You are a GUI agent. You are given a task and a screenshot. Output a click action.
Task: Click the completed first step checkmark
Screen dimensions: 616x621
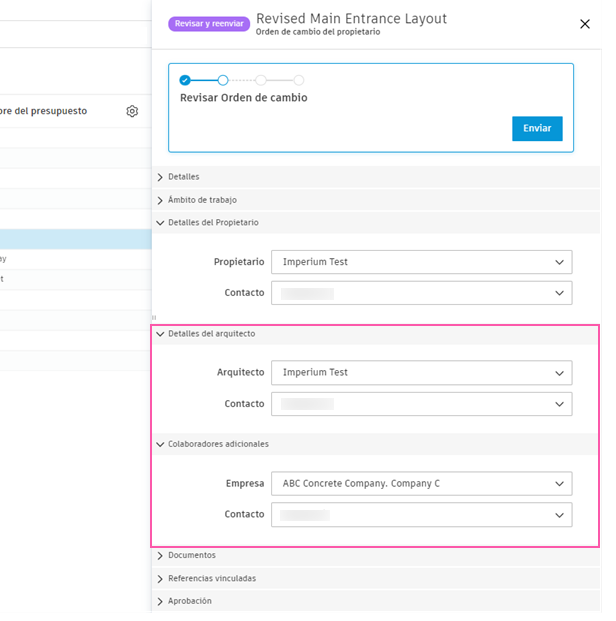(185, 80)
